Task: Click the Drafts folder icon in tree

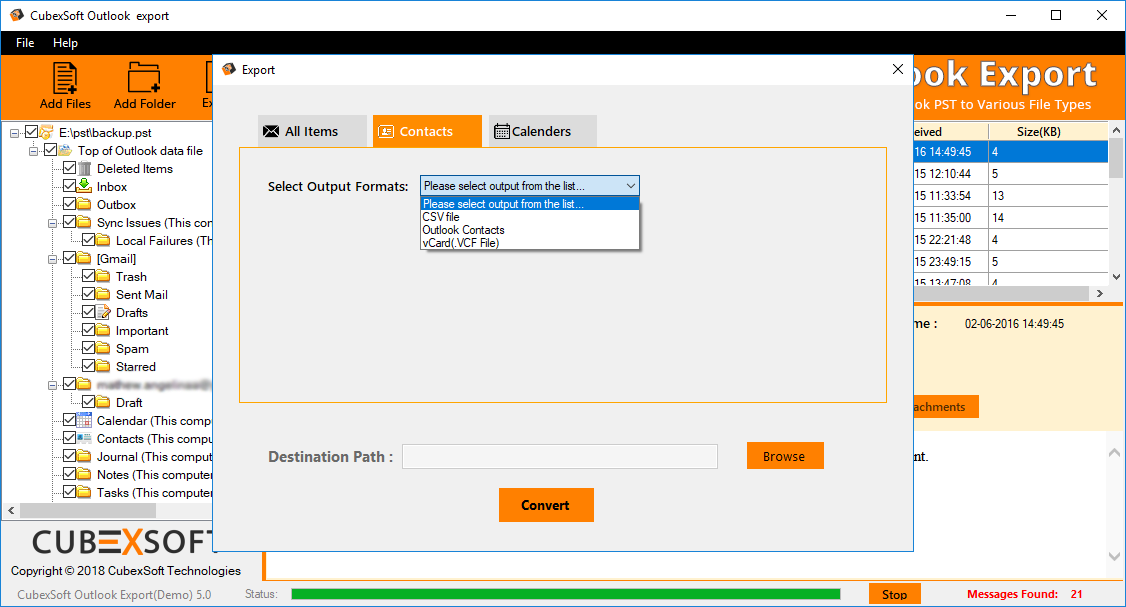Action: [103, 312]
